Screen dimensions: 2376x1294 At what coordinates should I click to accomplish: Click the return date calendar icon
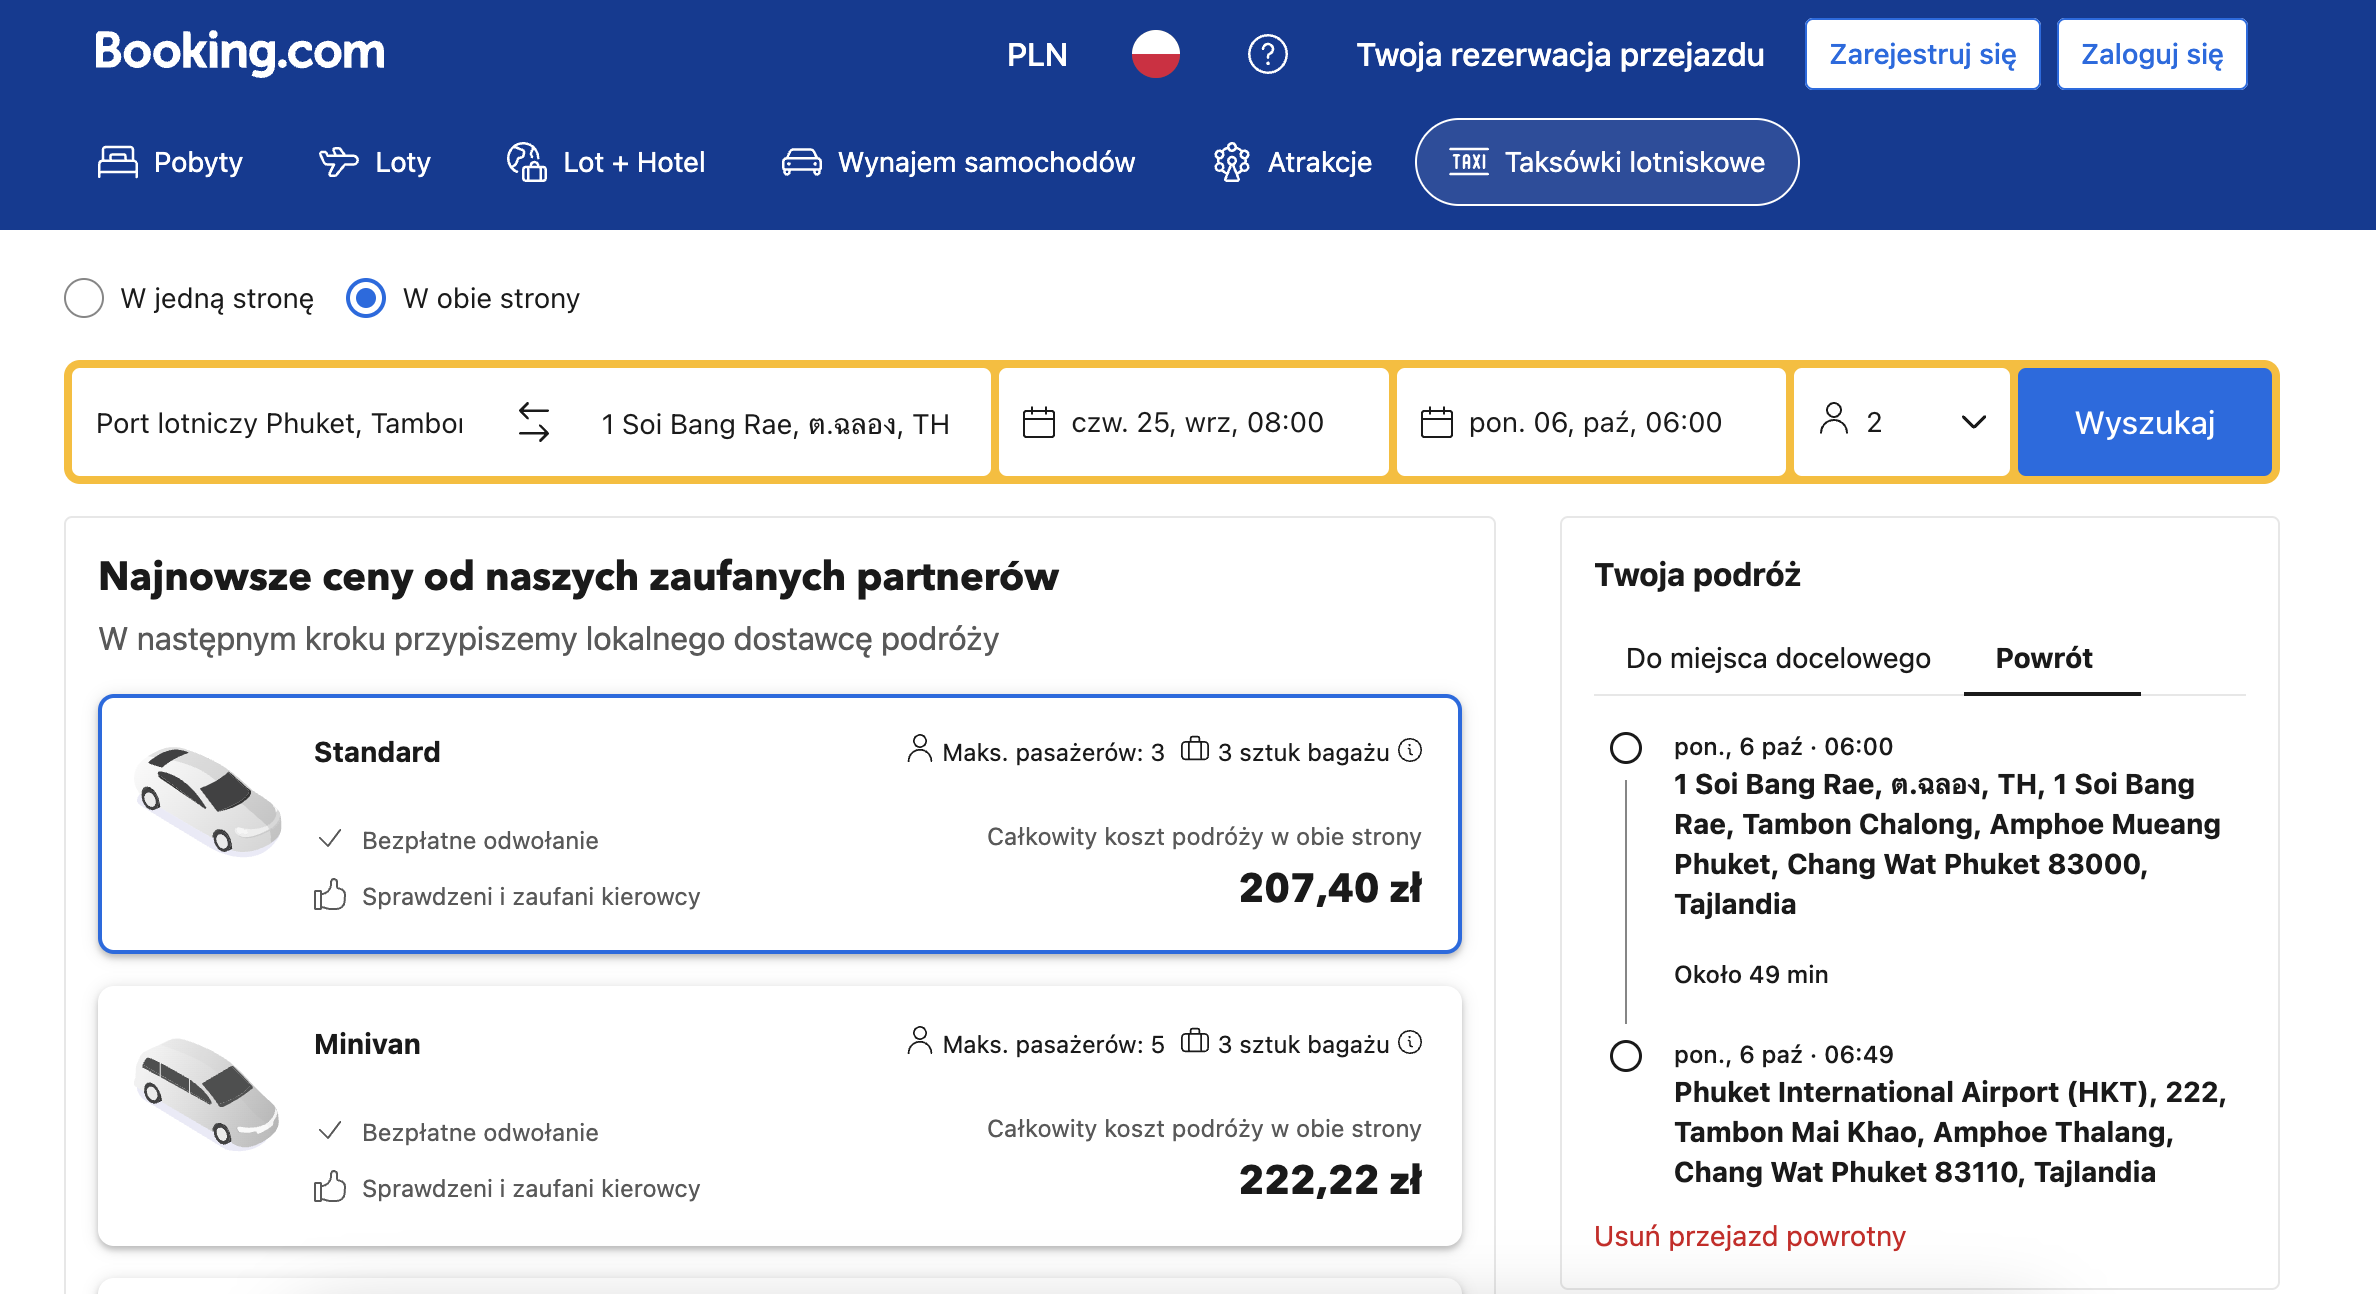click(1437, 423)
